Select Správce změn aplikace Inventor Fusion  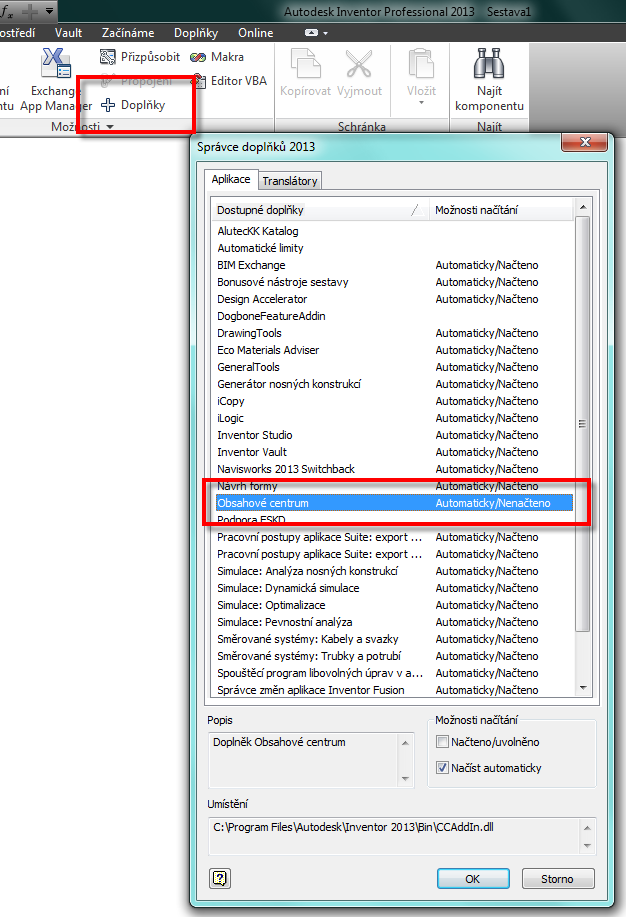[393, 690]
